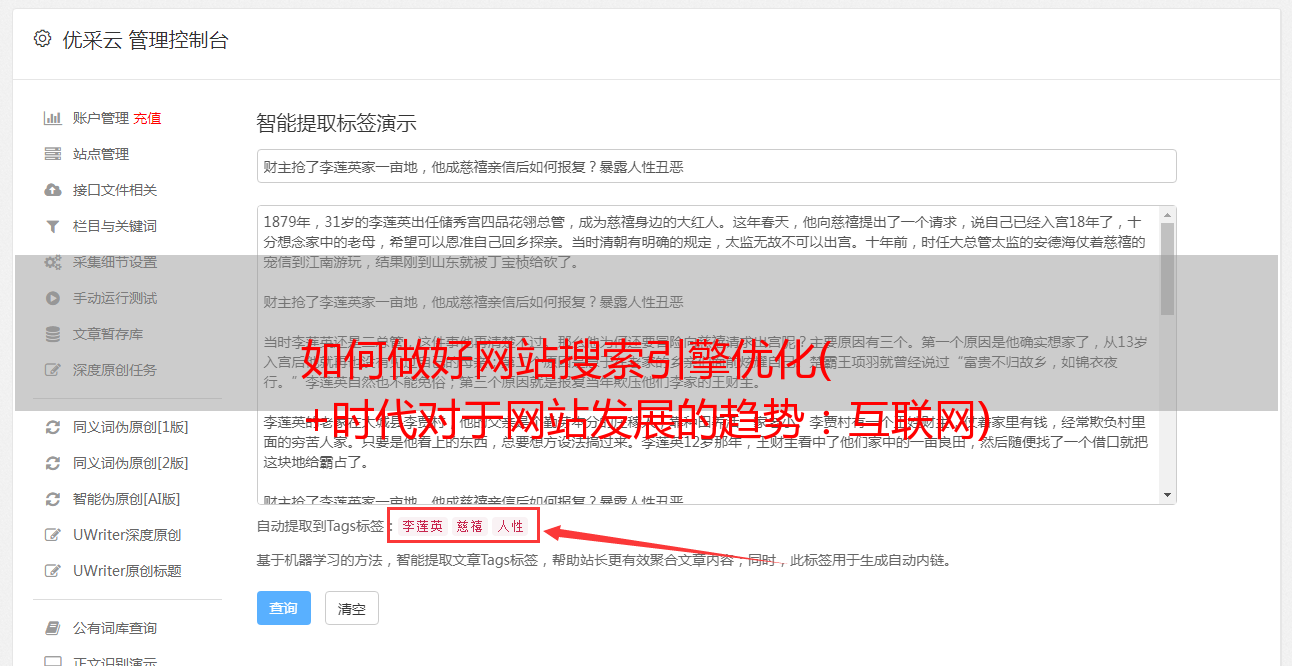The width and height of the screenshot is (1292, 666).
Task: Click the refresh icon beside 同义词伪原创[1版]
Action: [53, 427]
